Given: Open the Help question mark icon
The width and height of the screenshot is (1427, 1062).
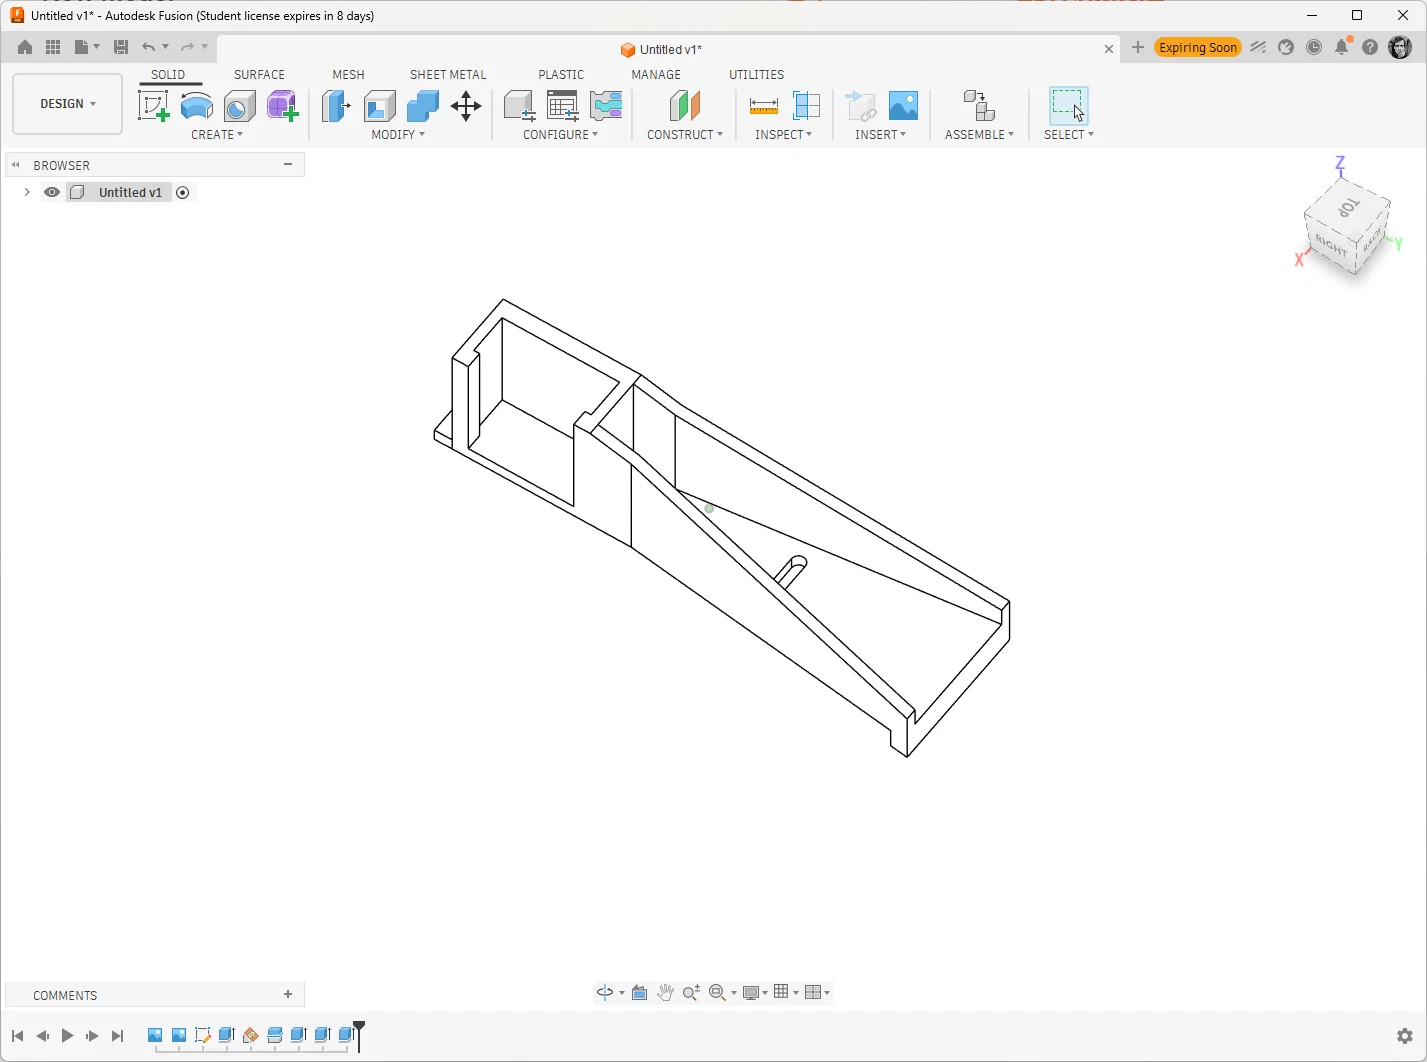Looking at the screenshot, I should pyautogui.click(x=1370, y=47).
